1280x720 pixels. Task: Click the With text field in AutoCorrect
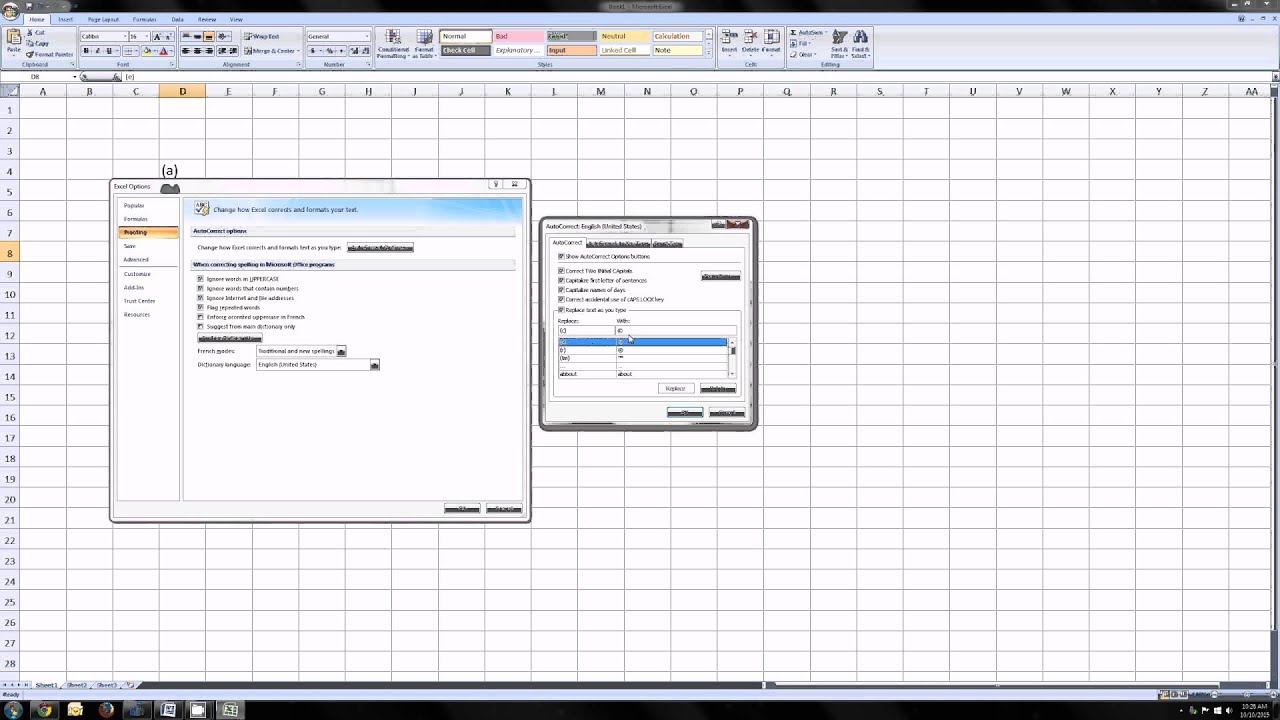point(675,330)
